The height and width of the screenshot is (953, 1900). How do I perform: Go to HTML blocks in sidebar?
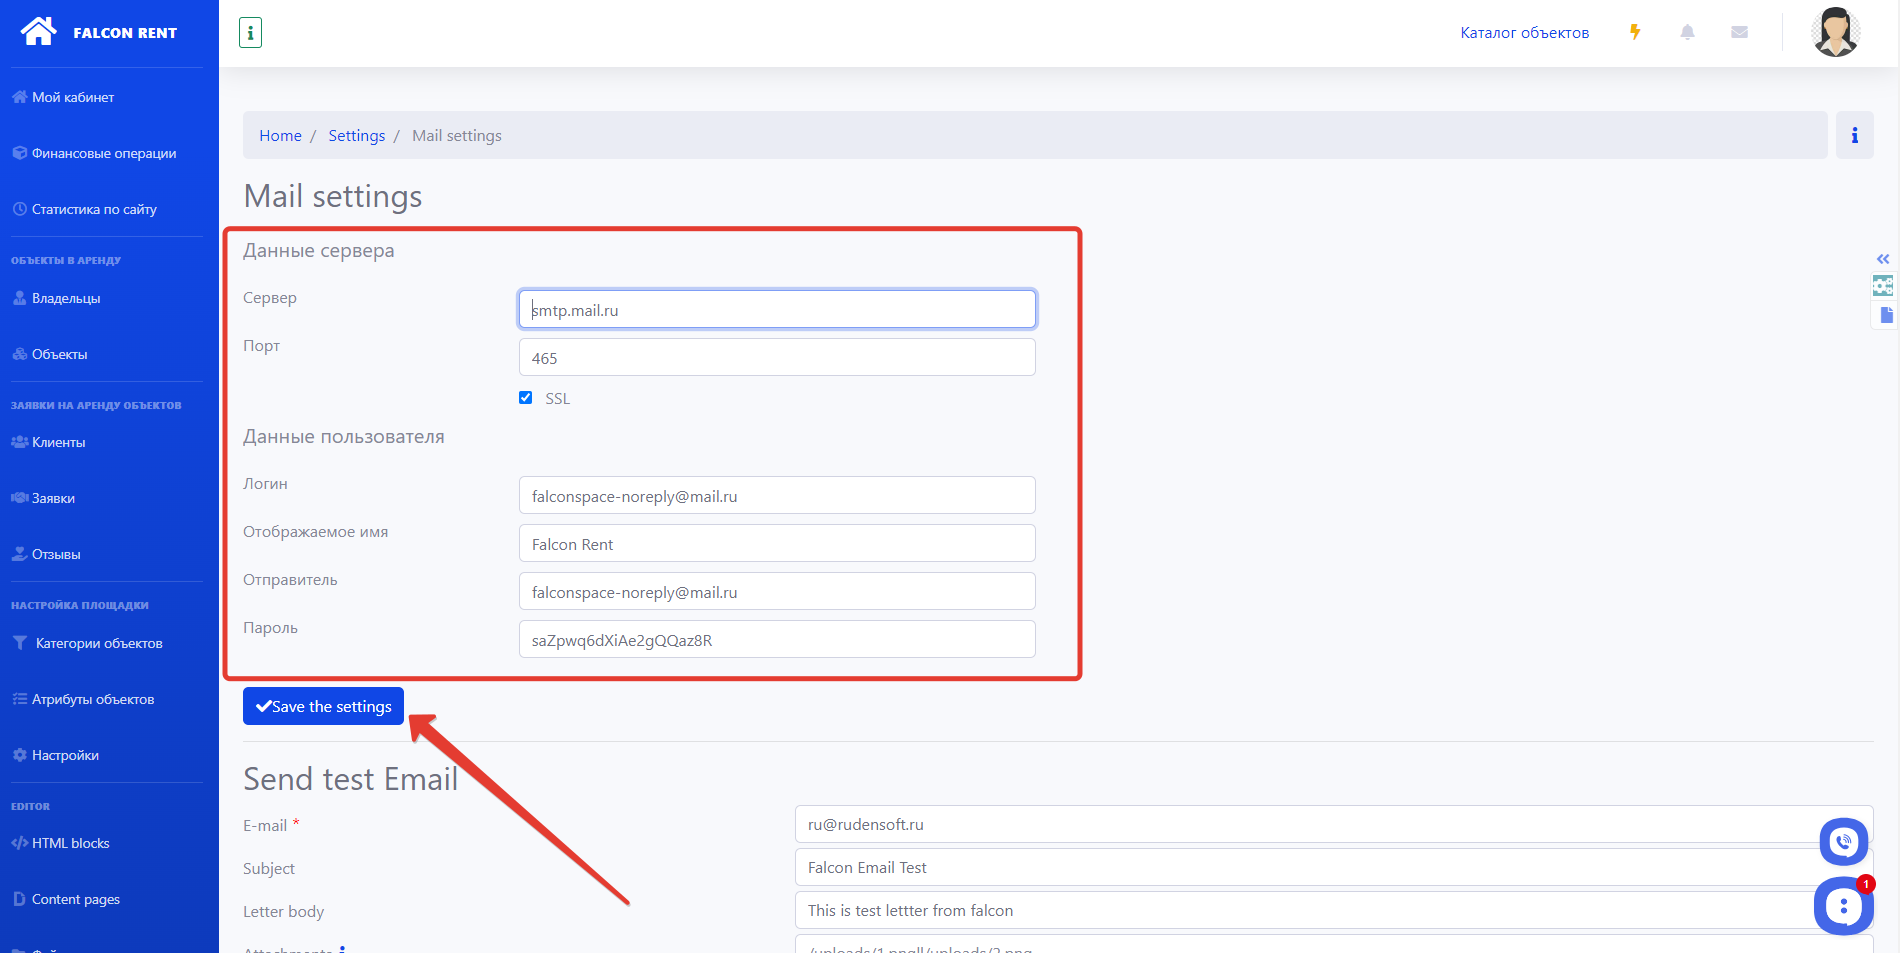tap(70, 843)
